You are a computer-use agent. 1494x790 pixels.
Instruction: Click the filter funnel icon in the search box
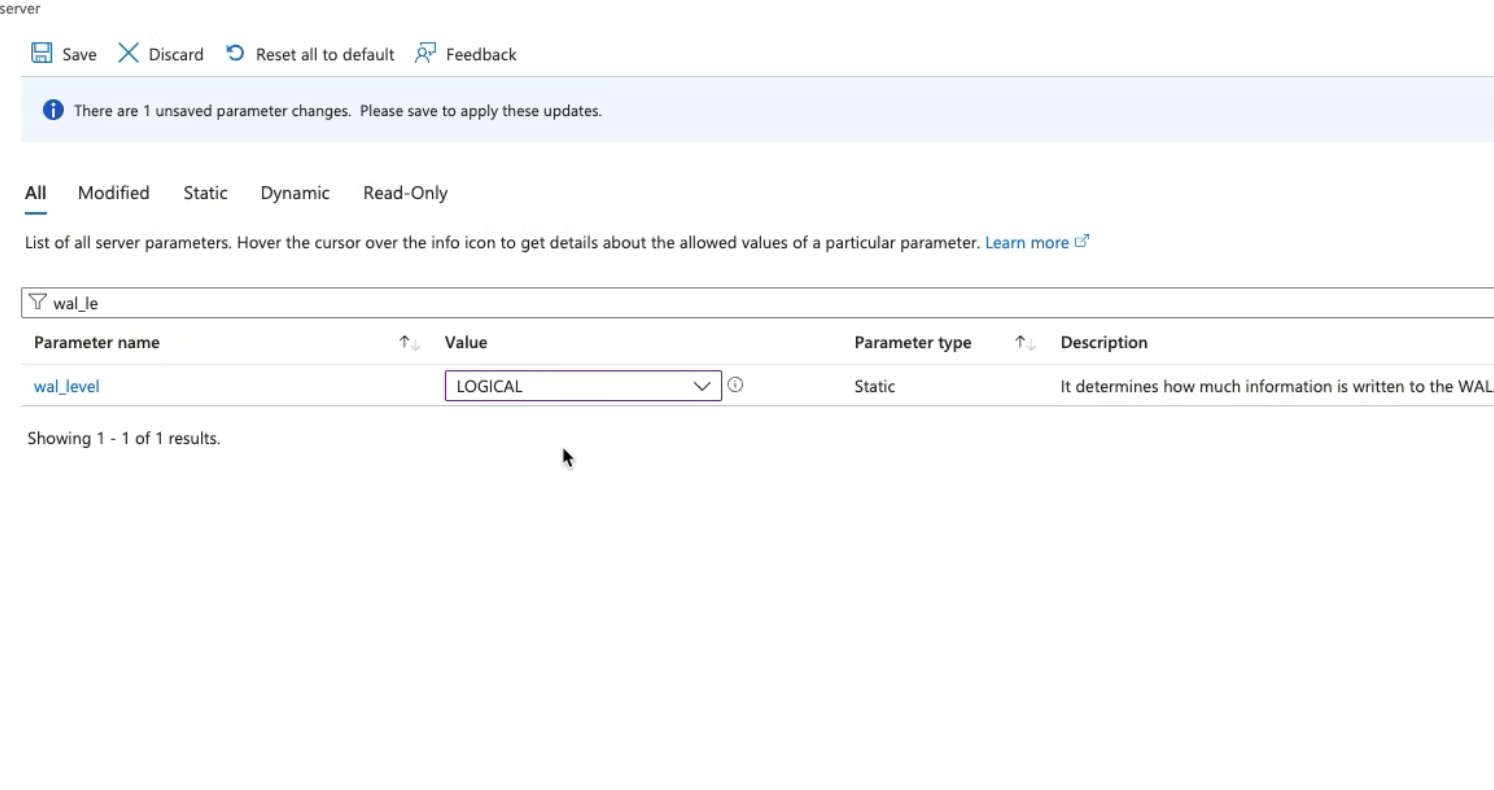[38, 302]
